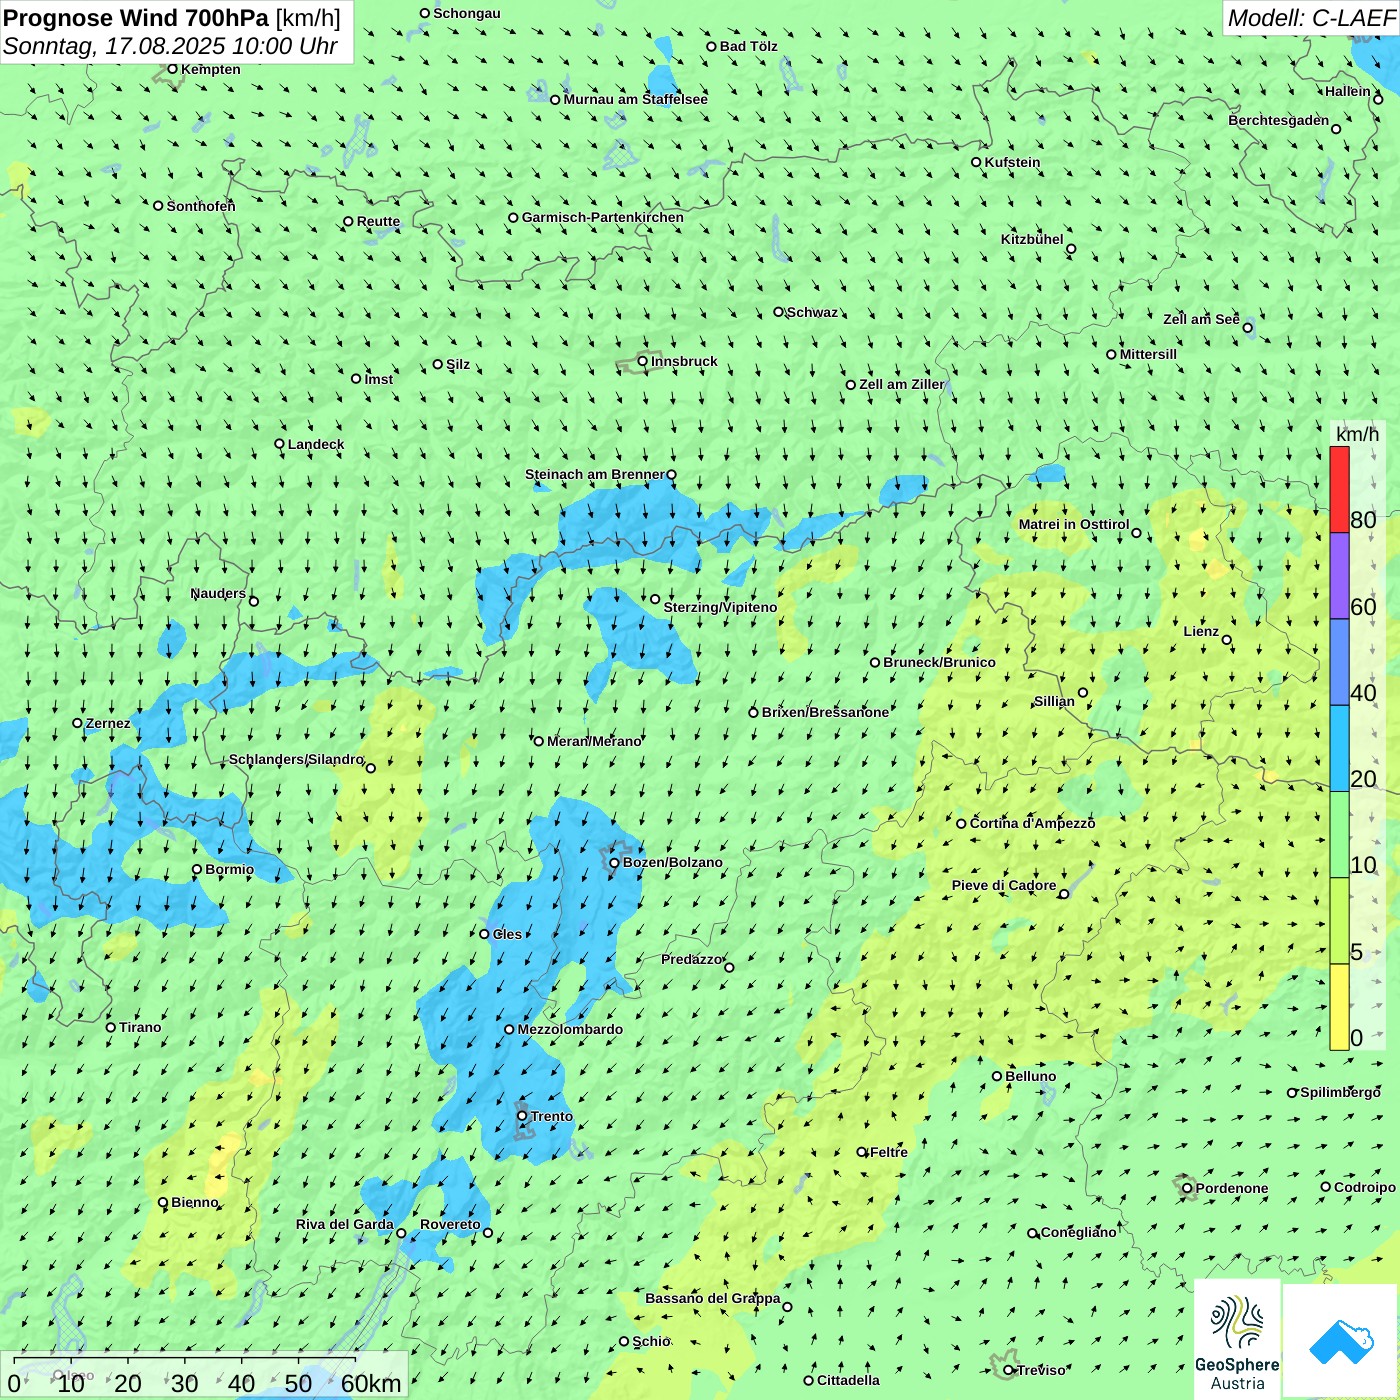Click the 'Bad Tölz' label
The image size is (1400, 1400).
click(x=749, y=46)
